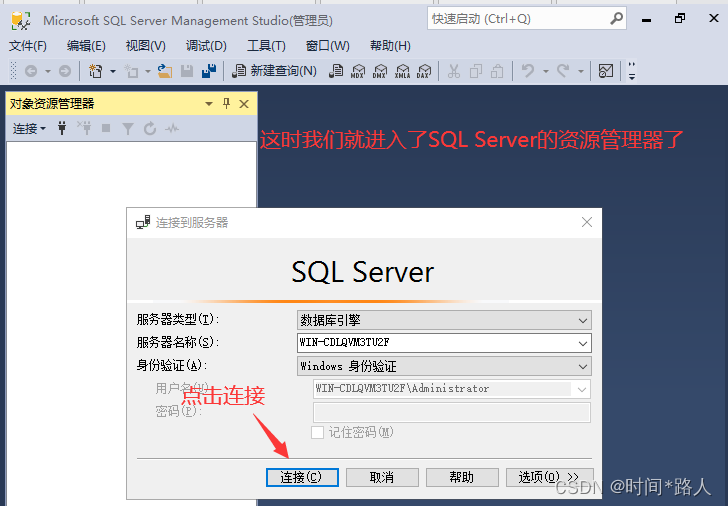
Task: Open the 连接 dropdown in Object Explorer
Action: (x=29, y=129)
